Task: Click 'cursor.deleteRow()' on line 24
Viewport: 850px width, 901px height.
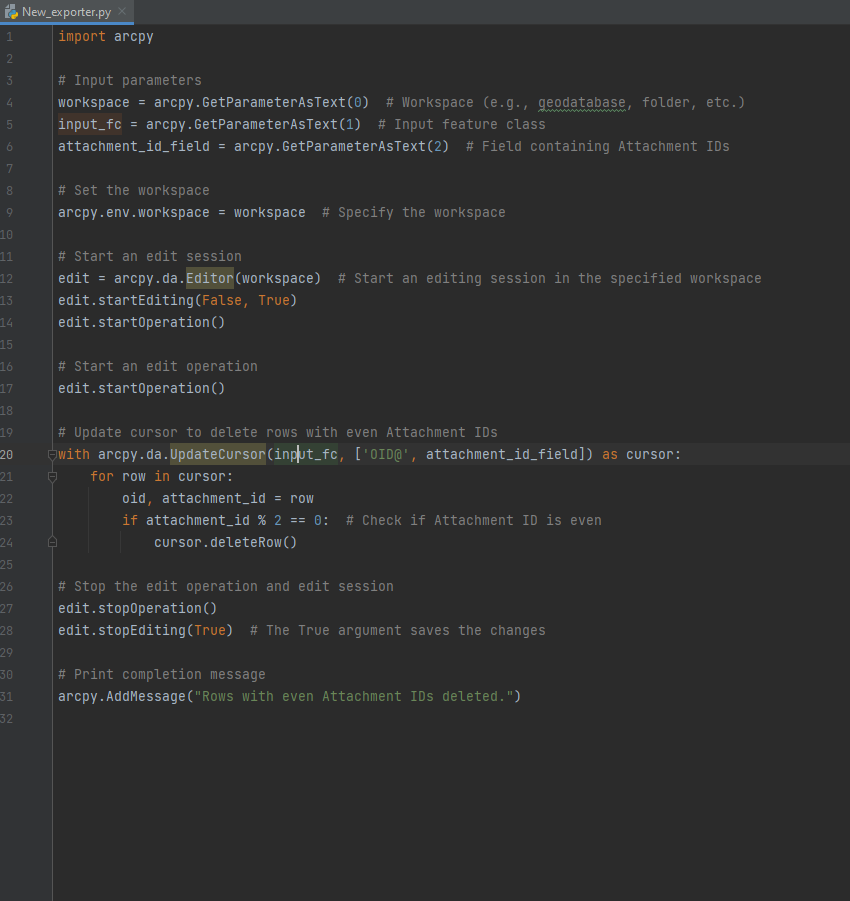Action: [x=225, y=542]
